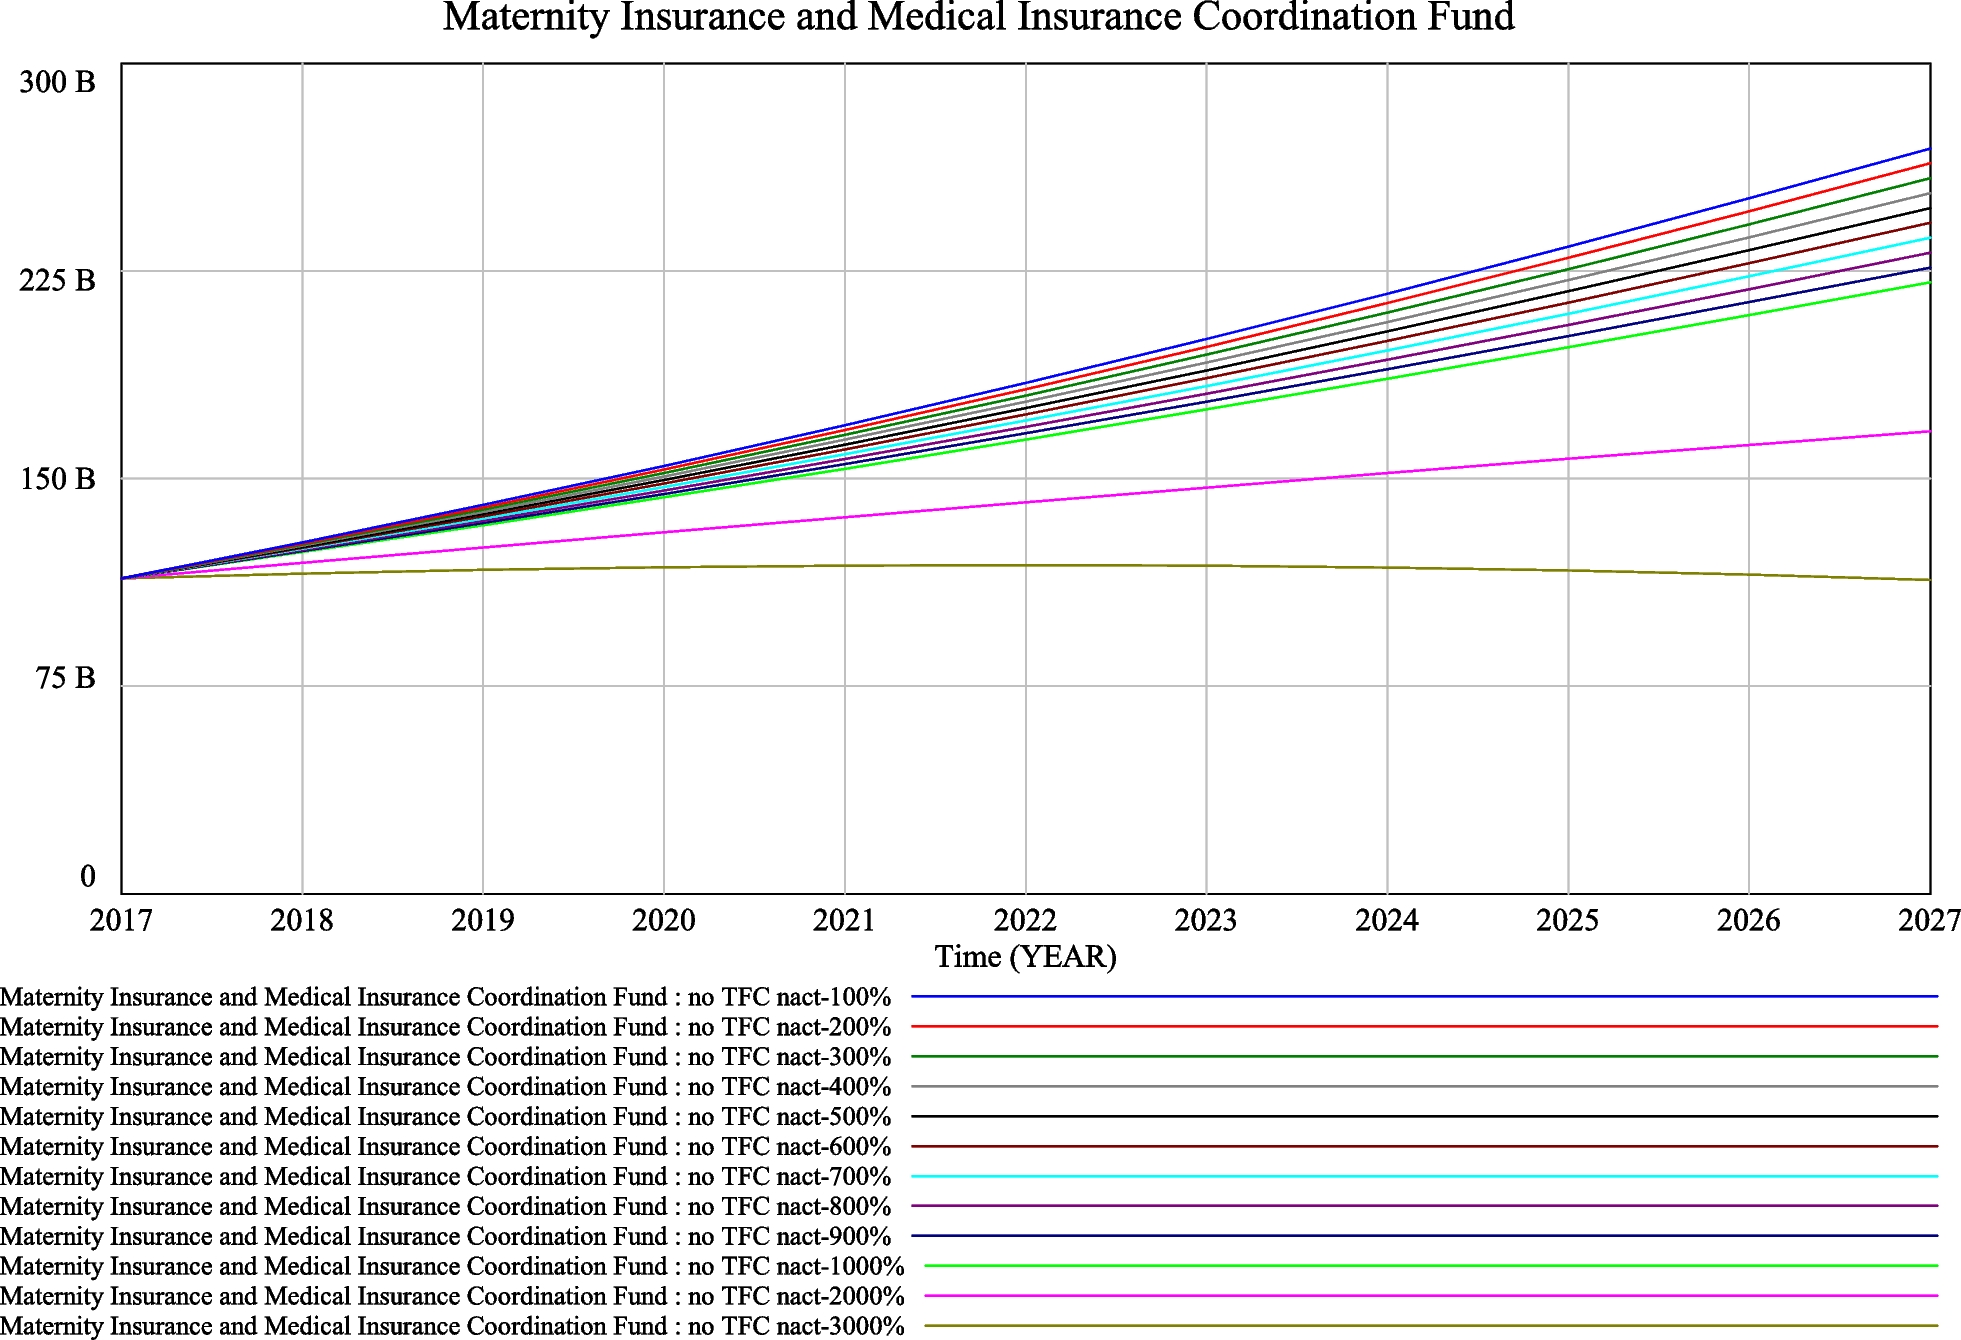1961x1340 pixels.
Task: Click the chart title 'Maternity Insurance and Medical Insurance Coordination Fund'
Action: point(978,17)
